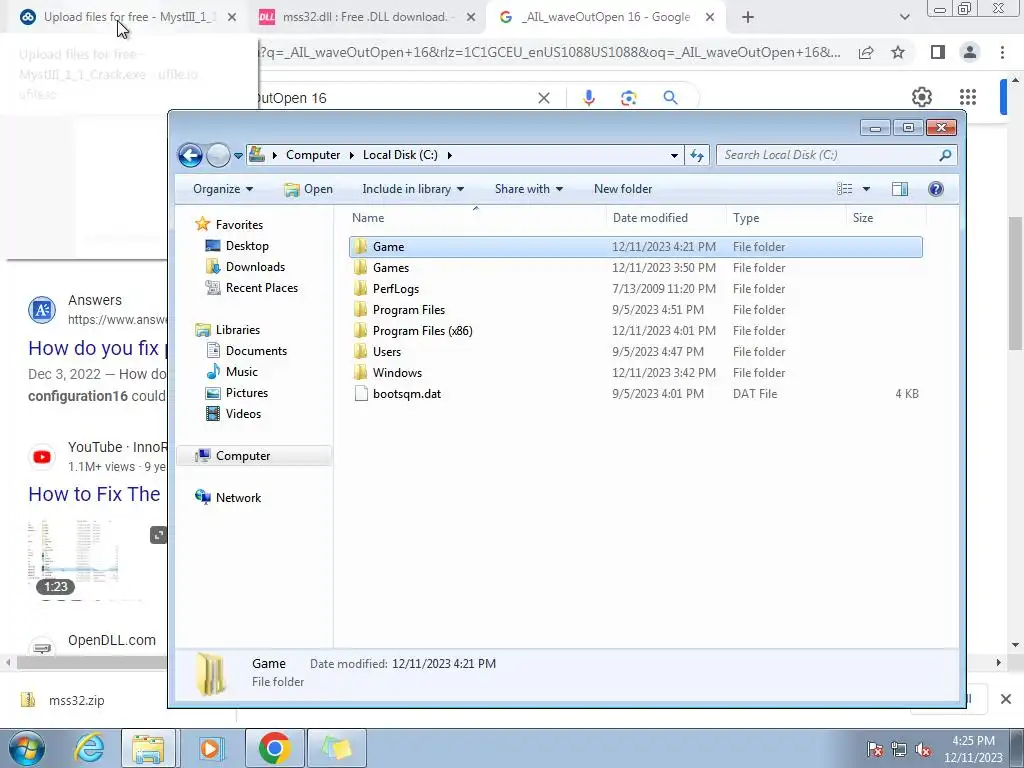Click the Google voice search microphone
Viewport: 1024px width, 768px height.
coord(588,98)
